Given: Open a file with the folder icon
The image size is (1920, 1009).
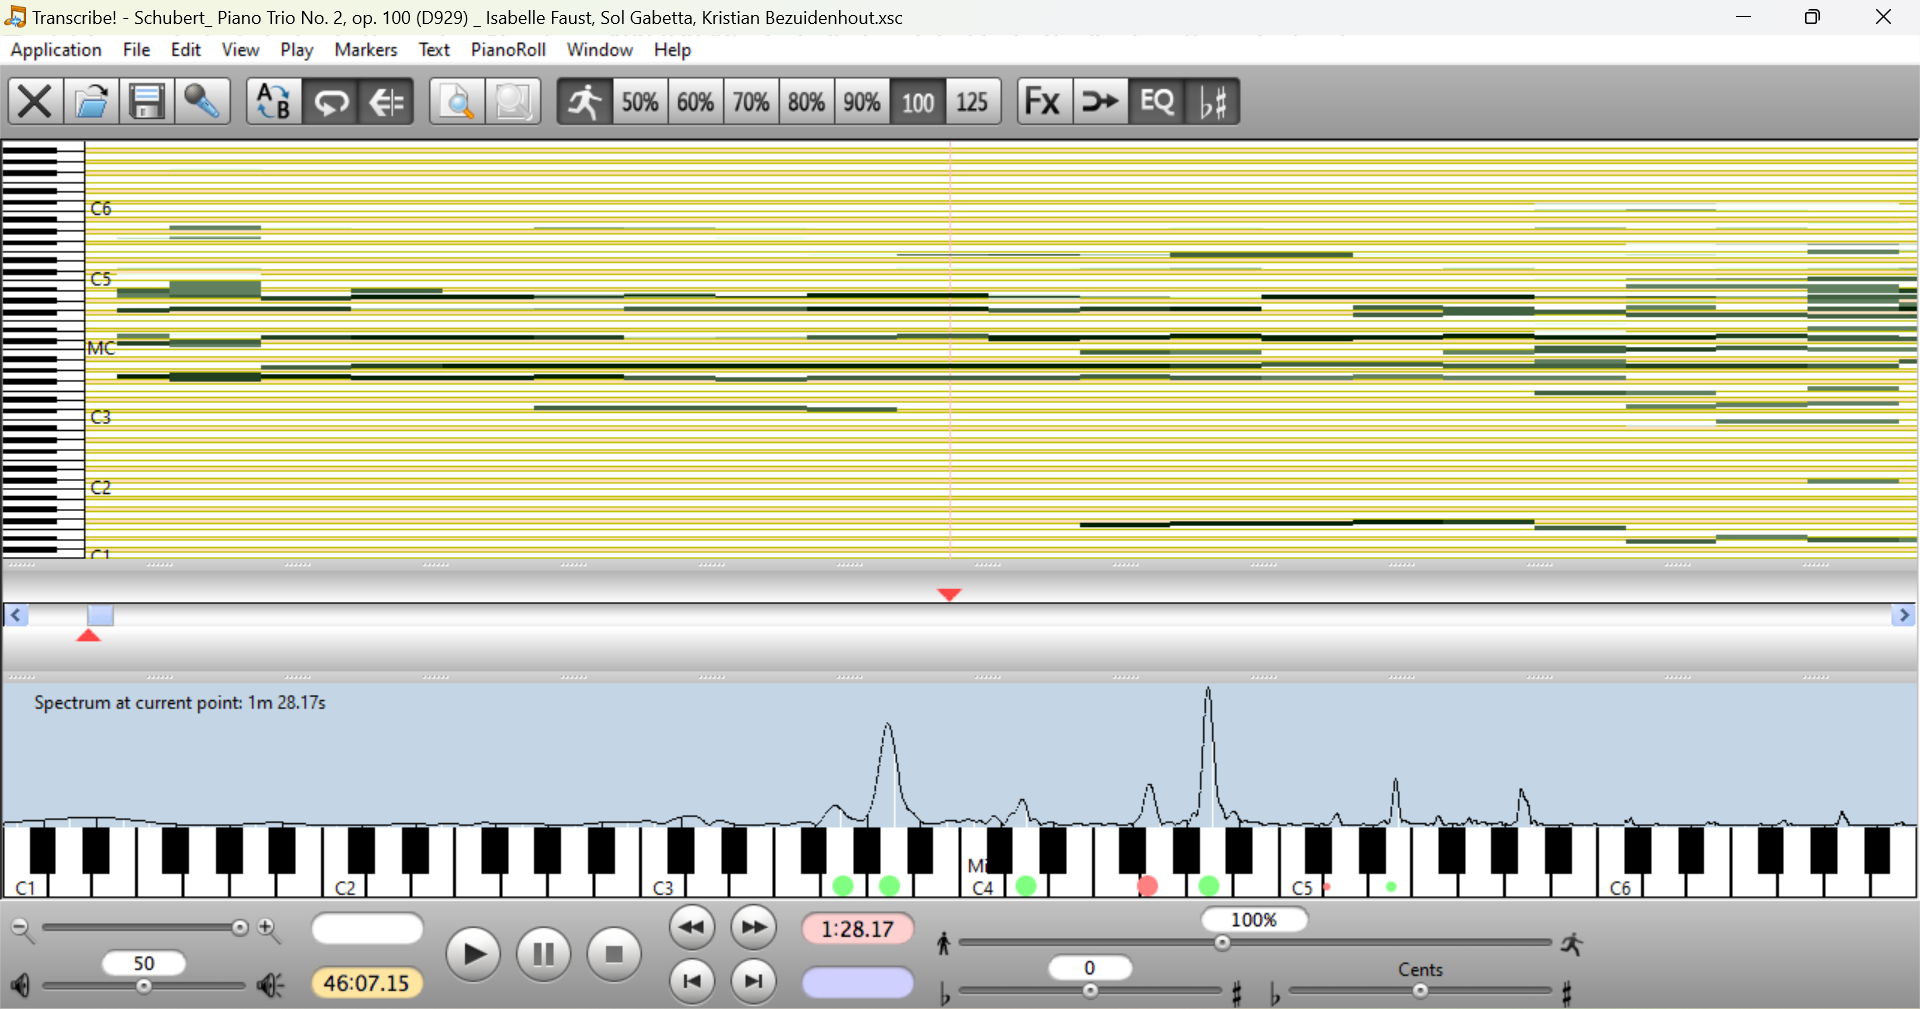Looking at the screenshot, I should [x=91, y=102].
